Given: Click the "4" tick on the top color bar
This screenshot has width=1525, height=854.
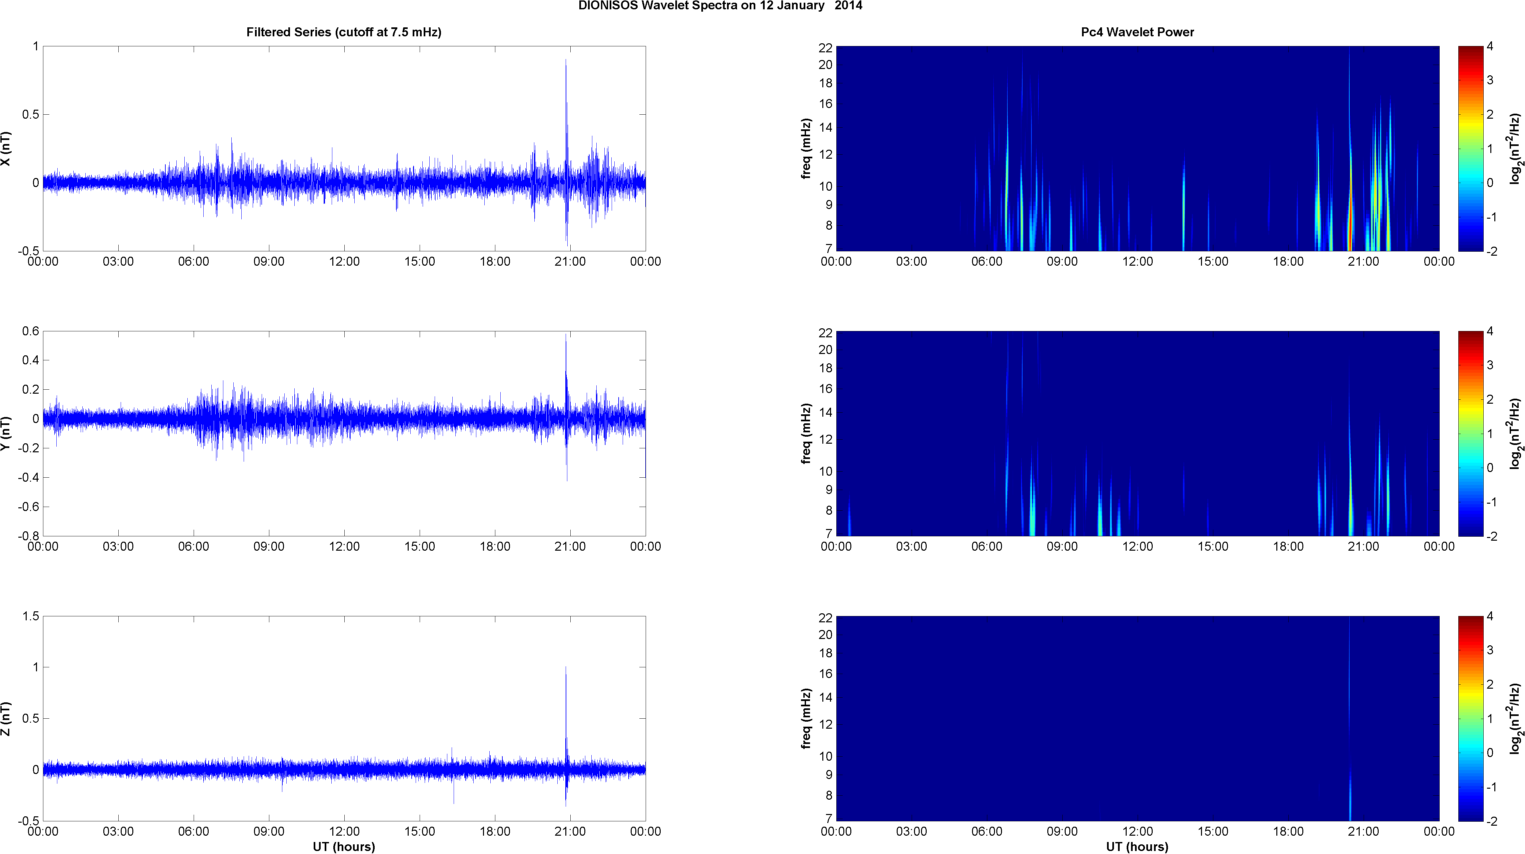Looking at the screenshot, I should [x=1490, y=47].
